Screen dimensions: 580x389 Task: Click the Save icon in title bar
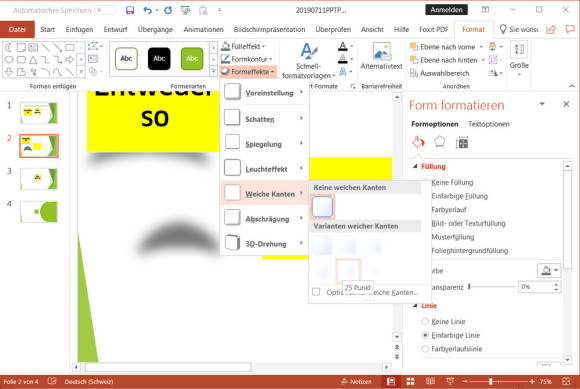(x=130, y=10)
